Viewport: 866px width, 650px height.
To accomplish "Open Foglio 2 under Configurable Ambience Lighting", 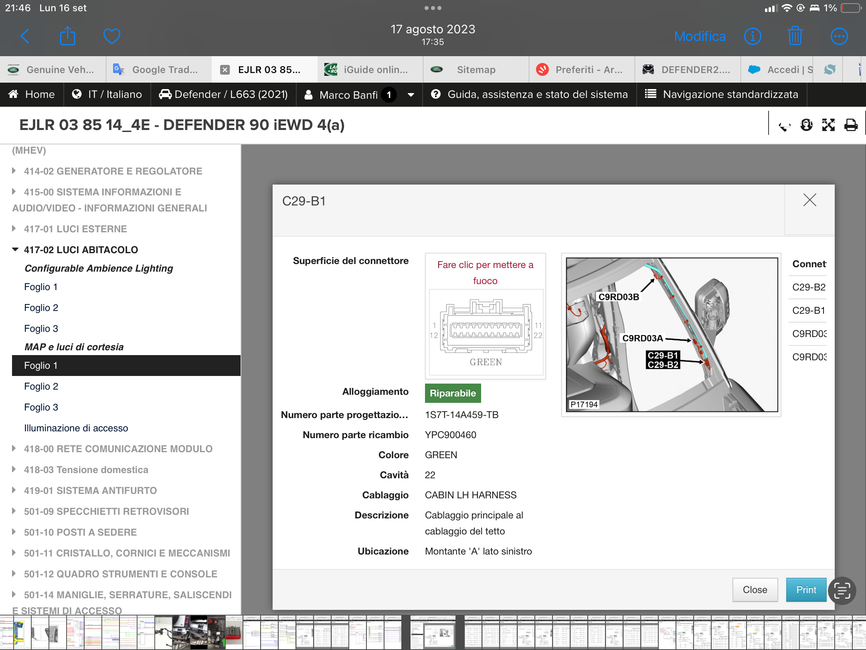I will pyautogui.click(x=41, y=308).
